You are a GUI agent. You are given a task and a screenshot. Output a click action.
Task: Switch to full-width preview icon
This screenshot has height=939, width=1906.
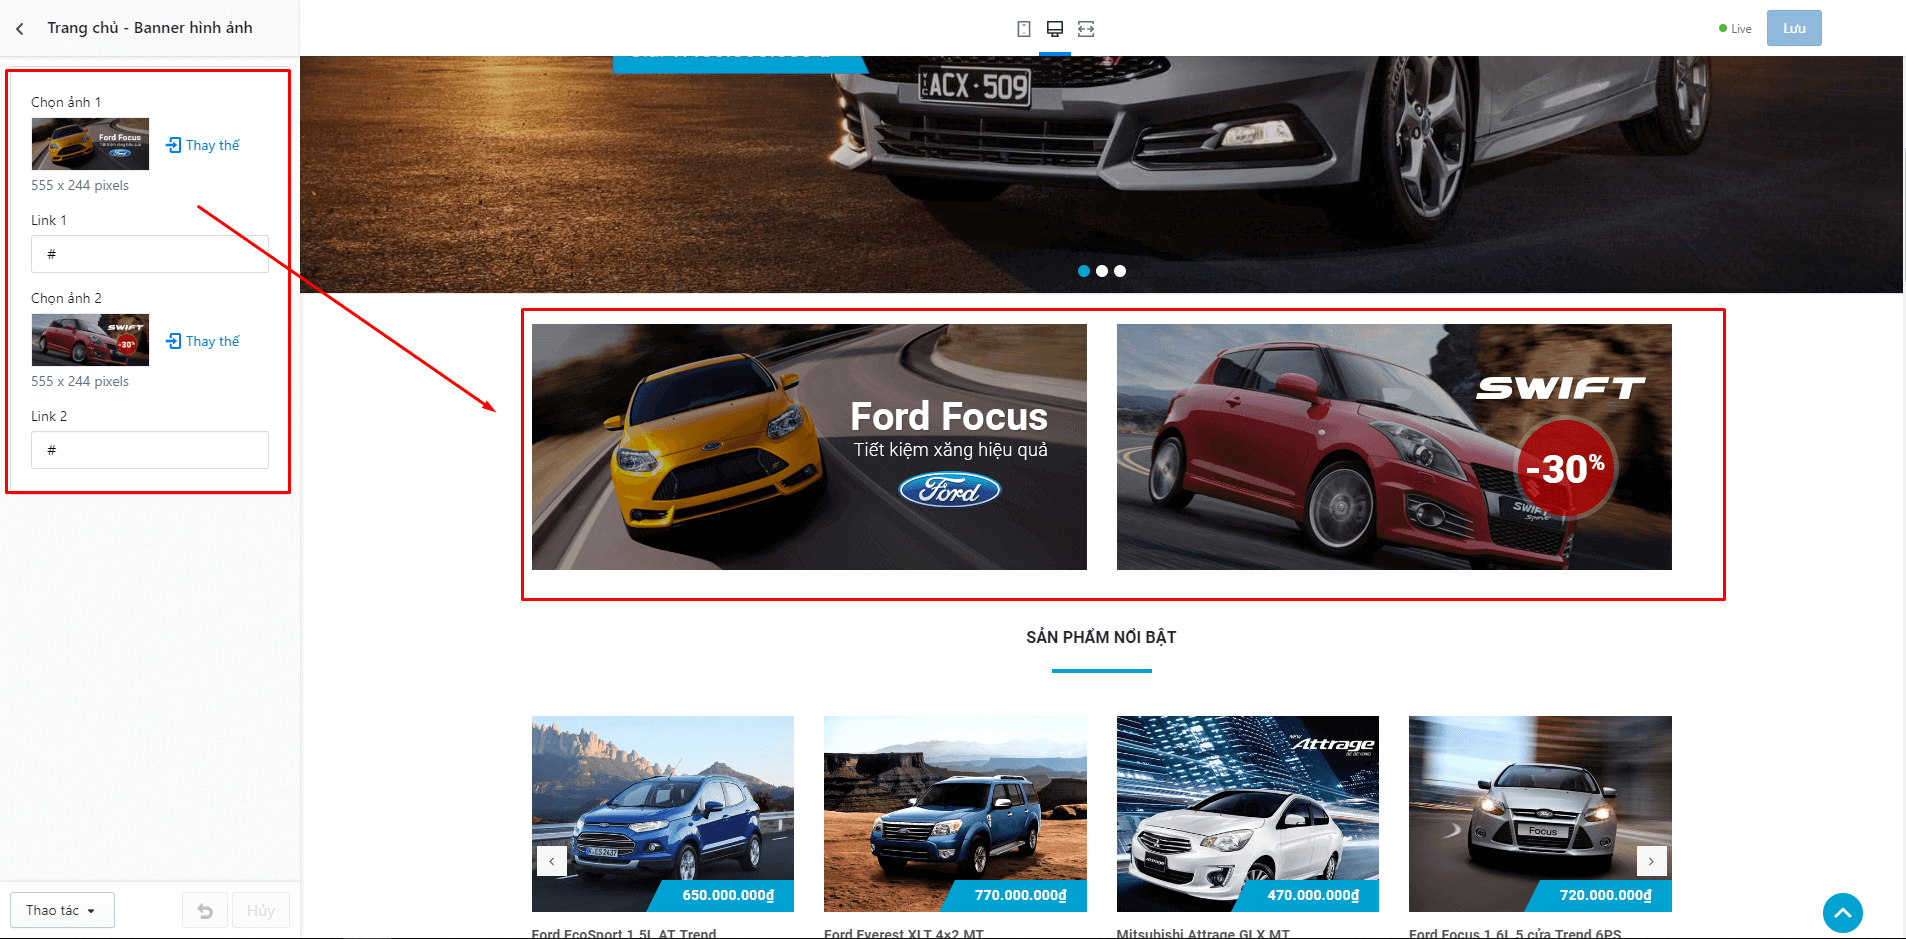[x=1086, y=29]
